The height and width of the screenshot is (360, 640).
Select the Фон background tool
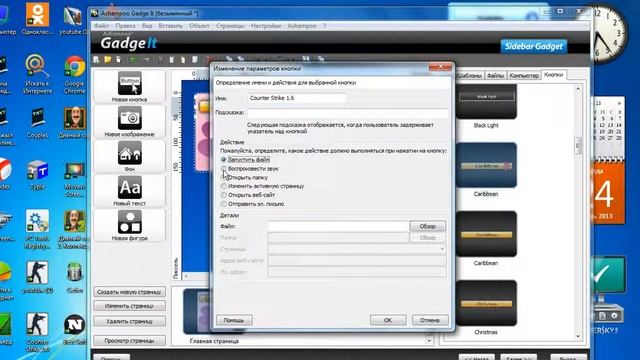click(x=129, y=156)
